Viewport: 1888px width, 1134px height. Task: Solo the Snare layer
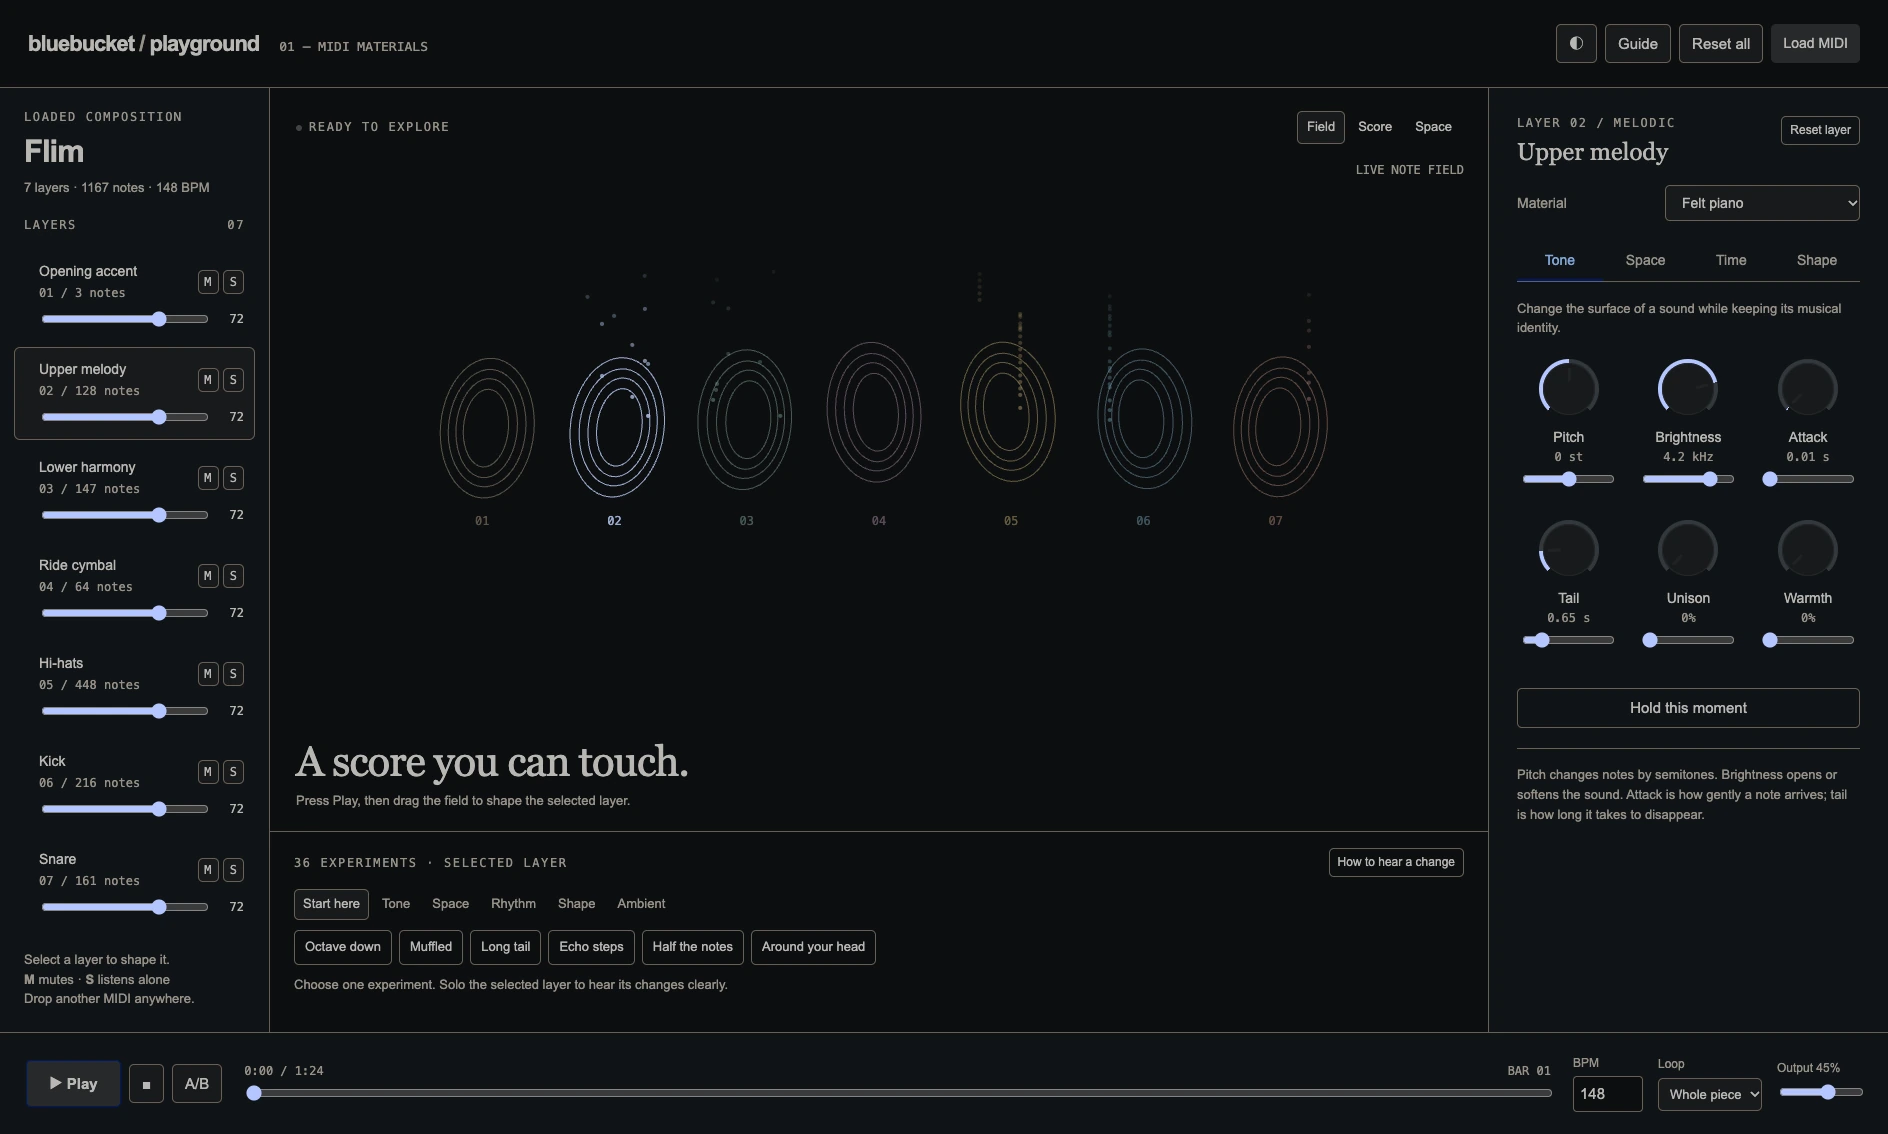pos(233,870)
